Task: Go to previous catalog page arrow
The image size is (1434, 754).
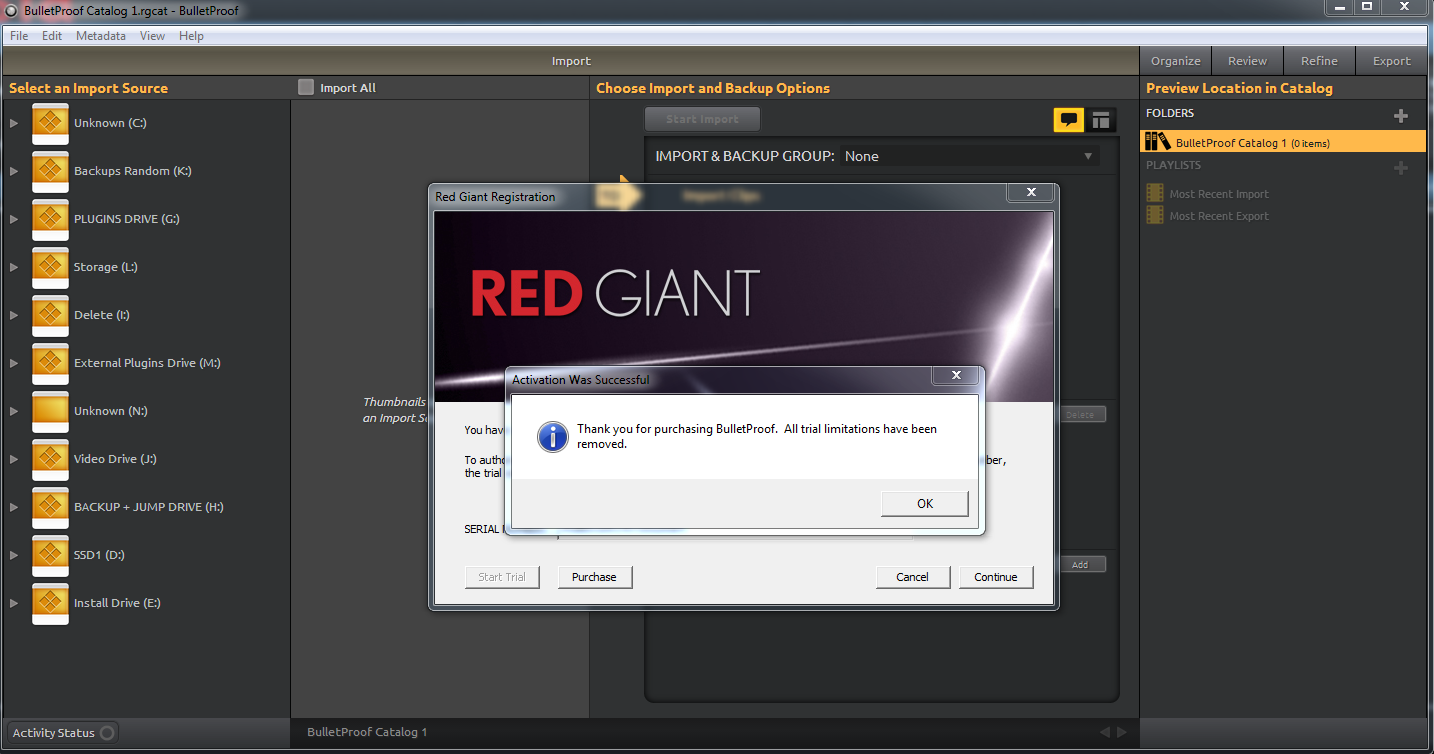Action: [x=1105, y=733]
